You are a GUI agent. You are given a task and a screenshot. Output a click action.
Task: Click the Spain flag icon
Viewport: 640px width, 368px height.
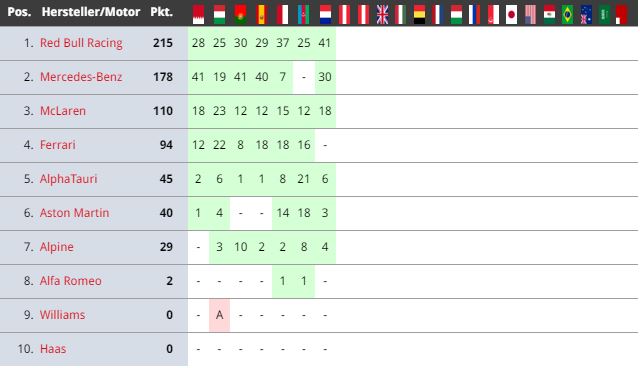coord(262,15)
